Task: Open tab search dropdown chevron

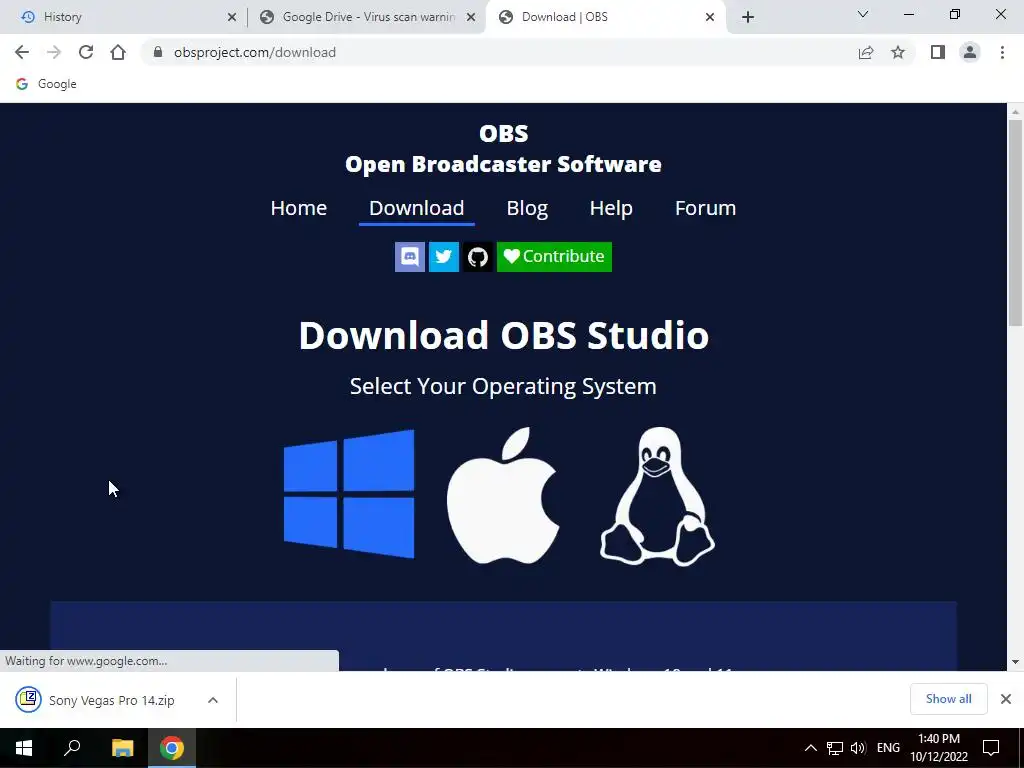Action: point(863,14)
